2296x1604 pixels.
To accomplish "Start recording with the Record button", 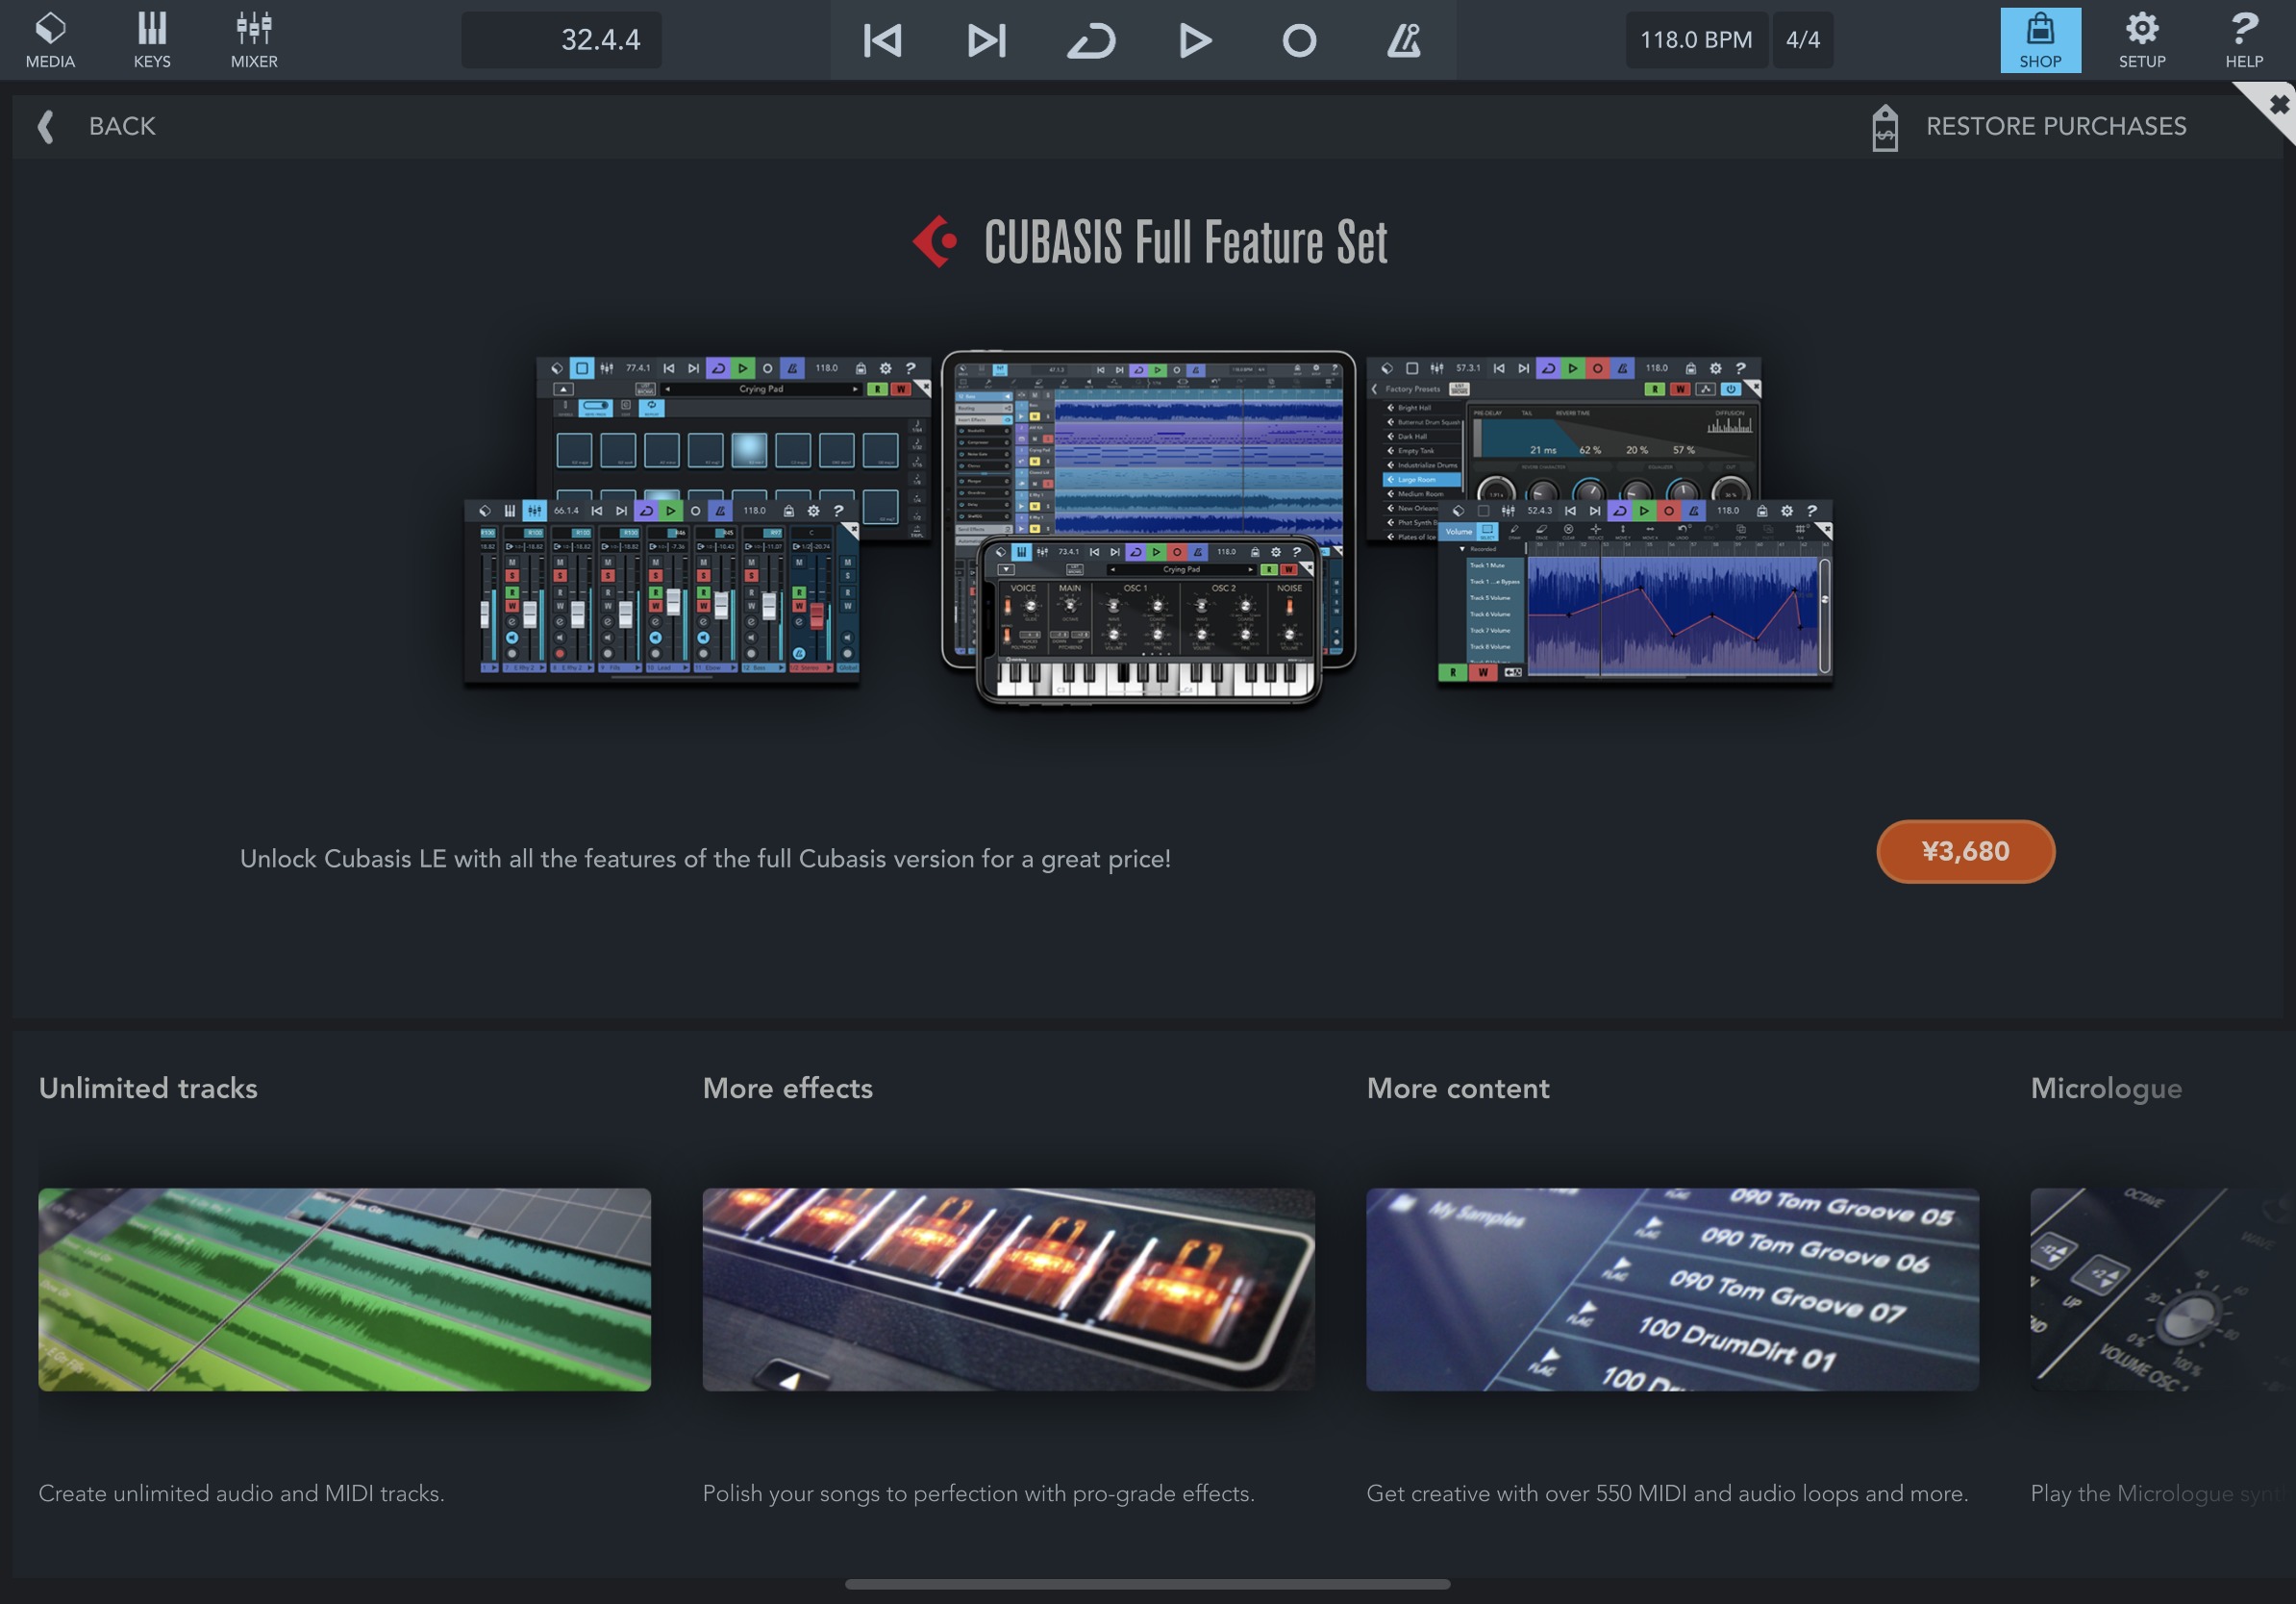I will [x=1299, y=40].
